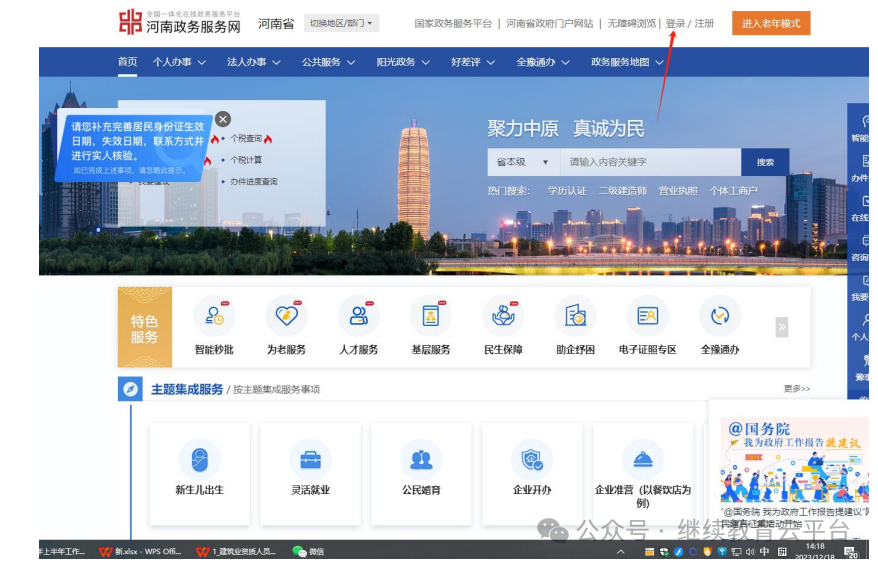Open the 办件进度查询 quick link
Viewport: 878px width, 565px height.
254,181
